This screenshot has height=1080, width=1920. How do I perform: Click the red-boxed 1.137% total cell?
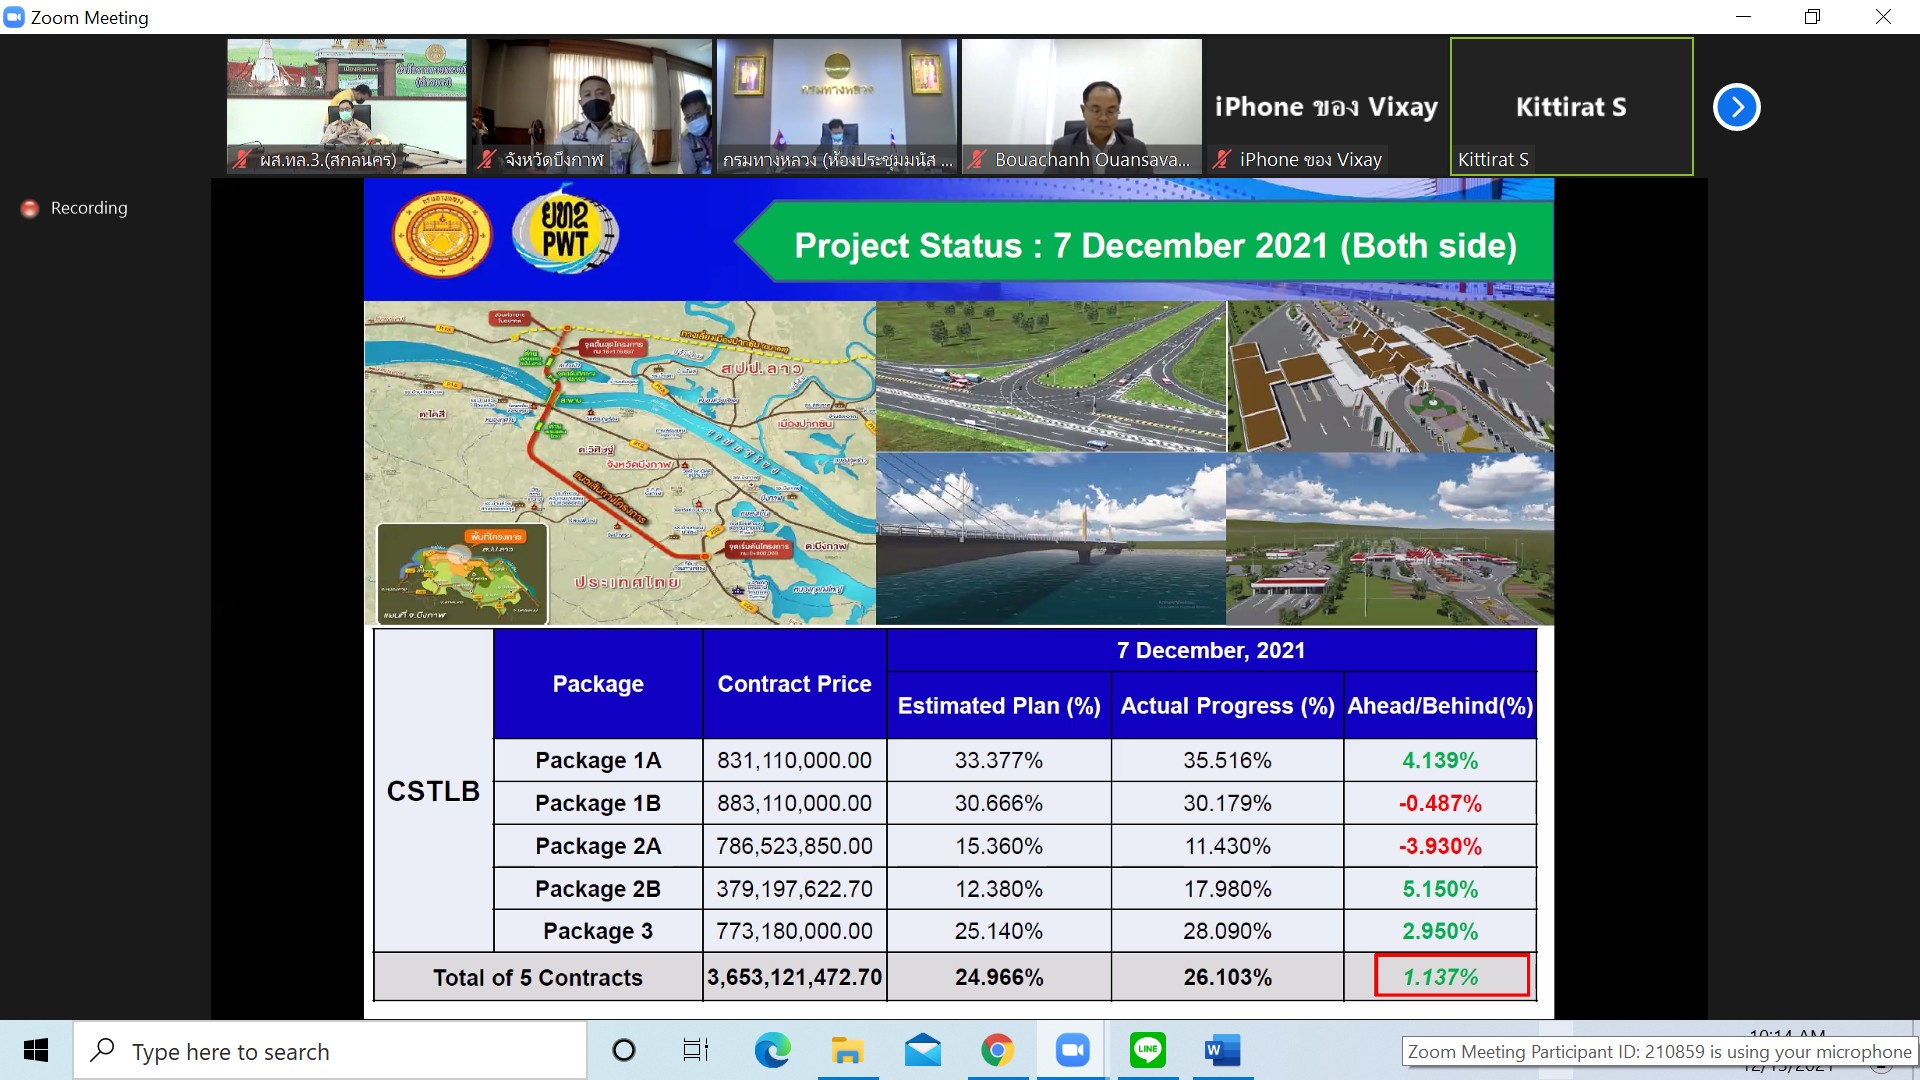(1451, 976)
